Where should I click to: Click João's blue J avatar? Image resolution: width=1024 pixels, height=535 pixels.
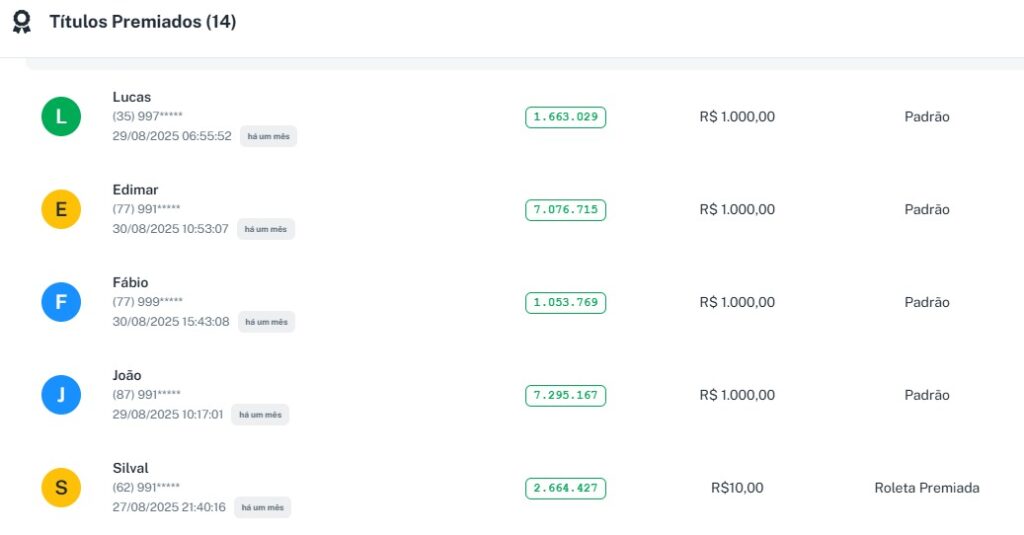coord(61,395)
